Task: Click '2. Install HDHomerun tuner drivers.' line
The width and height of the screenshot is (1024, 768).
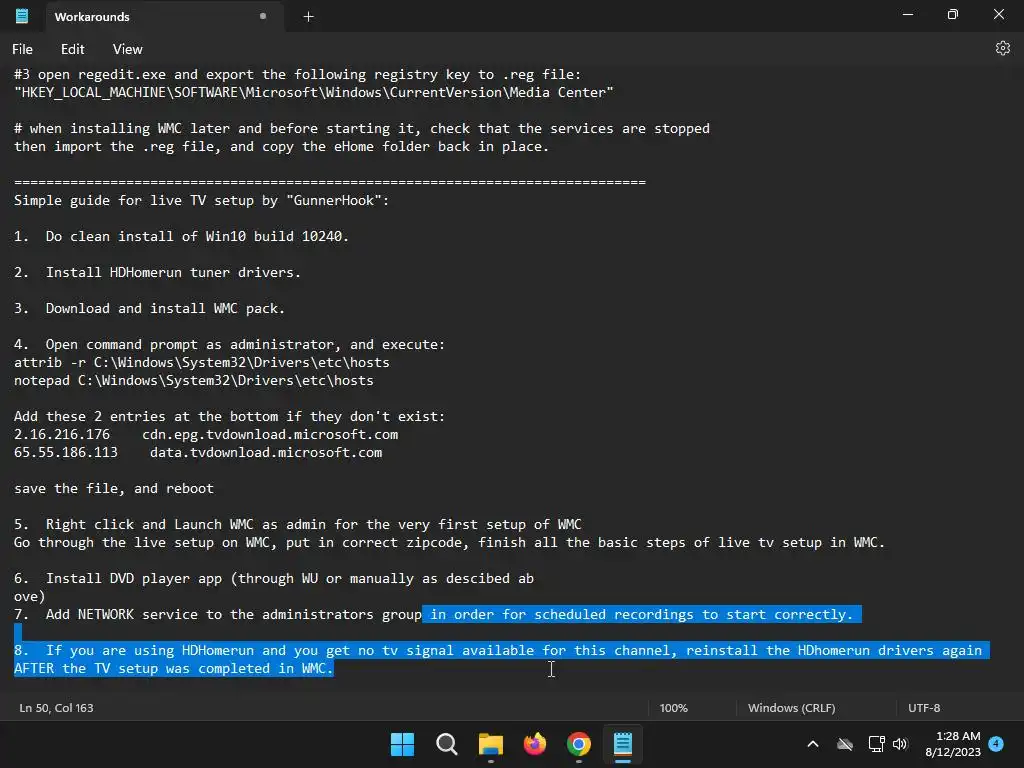Action: coord(157,272)
